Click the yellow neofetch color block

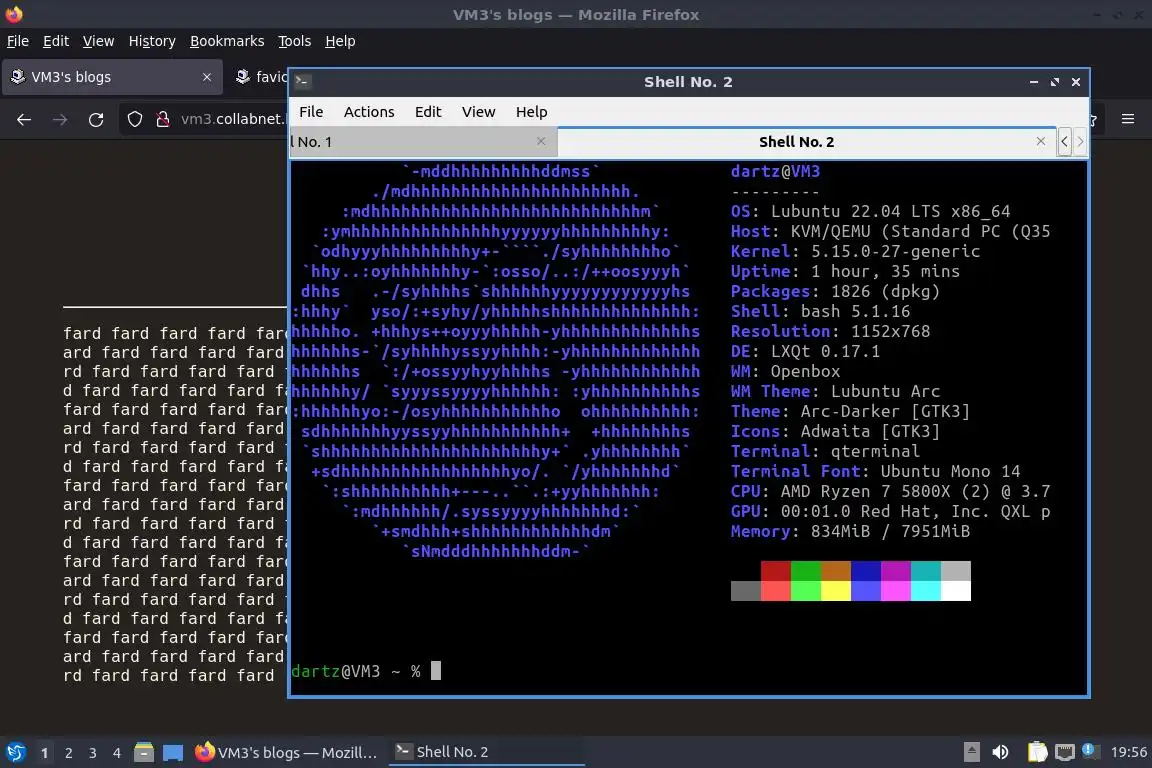click(835, 591)
